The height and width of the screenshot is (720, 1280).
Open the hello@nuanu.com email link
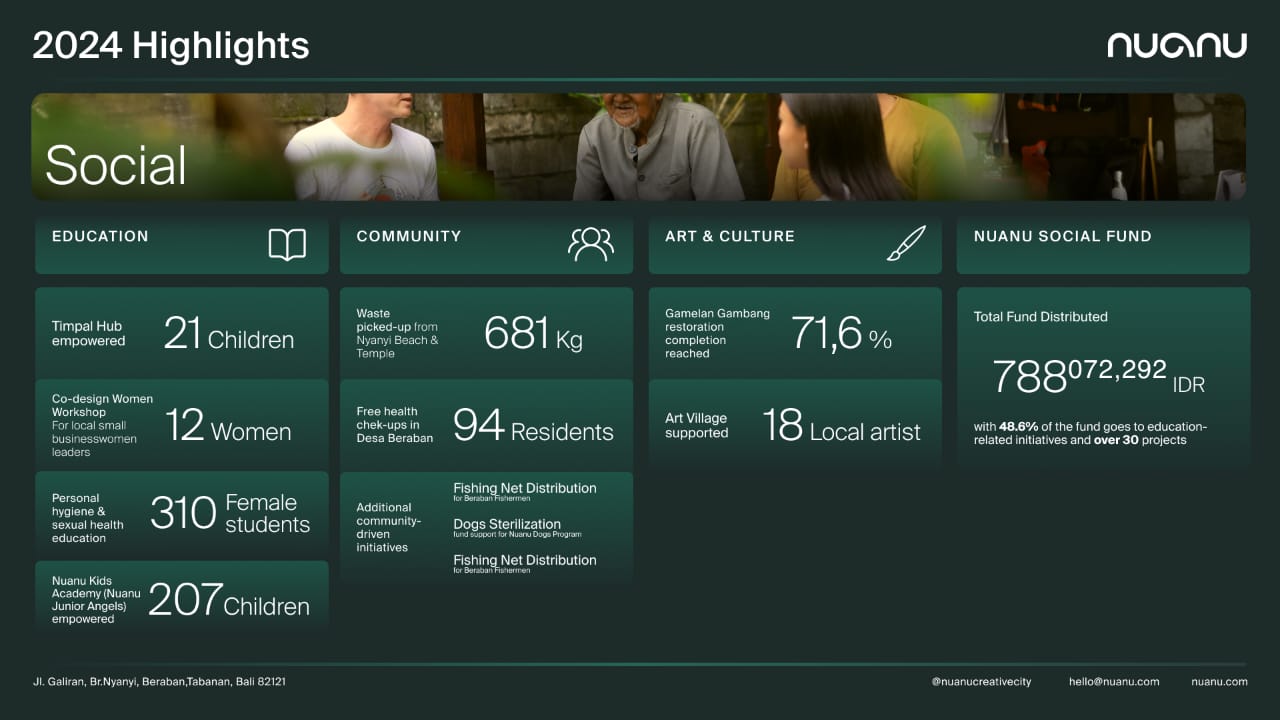pos(1113,682)
